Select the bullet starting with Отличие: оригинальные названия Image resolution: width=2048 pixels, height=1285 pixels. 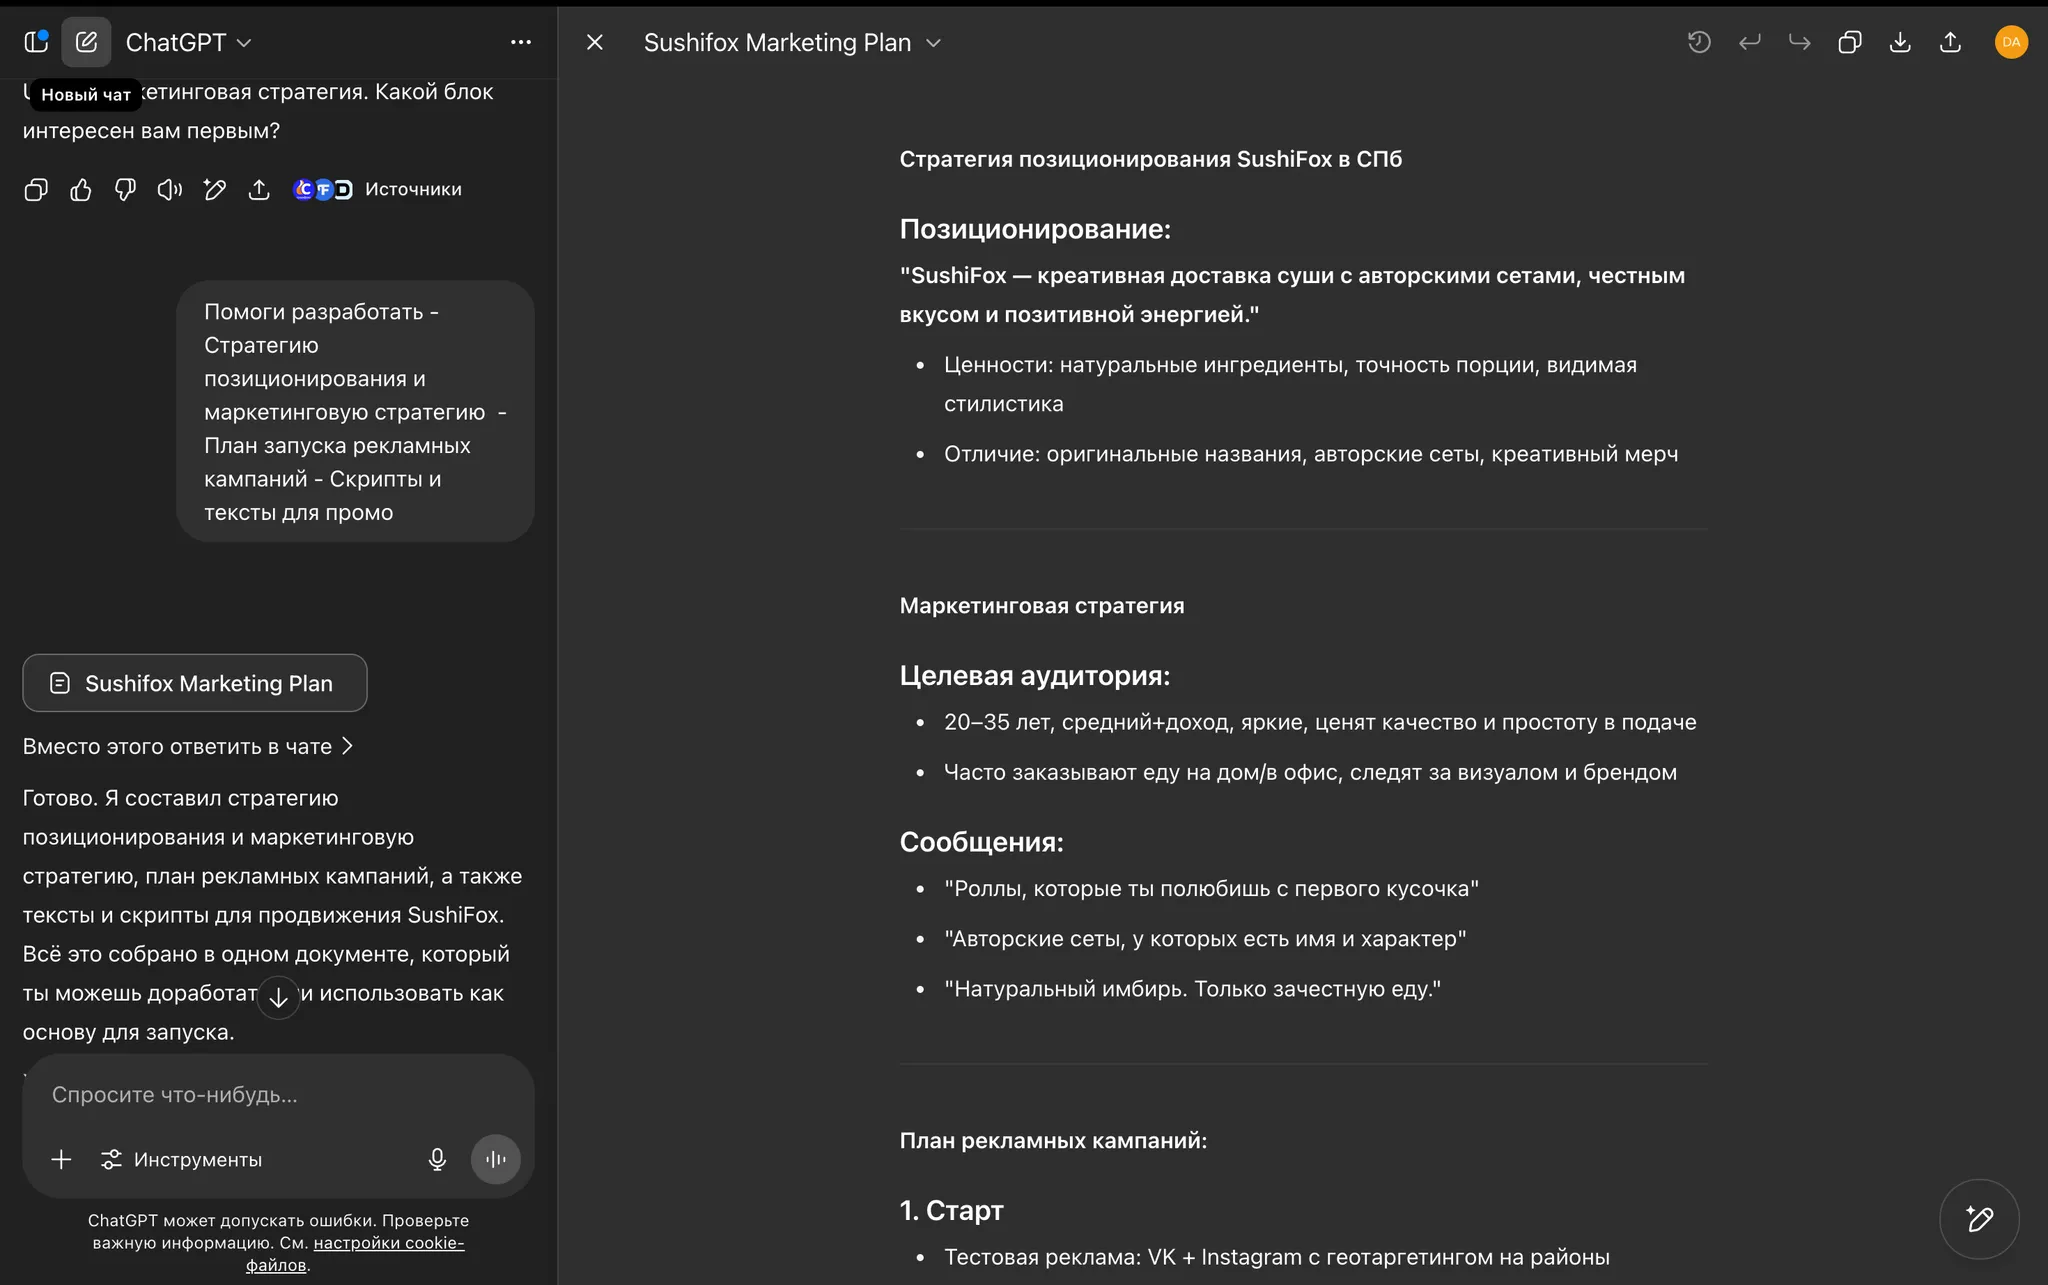[1311, 454]
